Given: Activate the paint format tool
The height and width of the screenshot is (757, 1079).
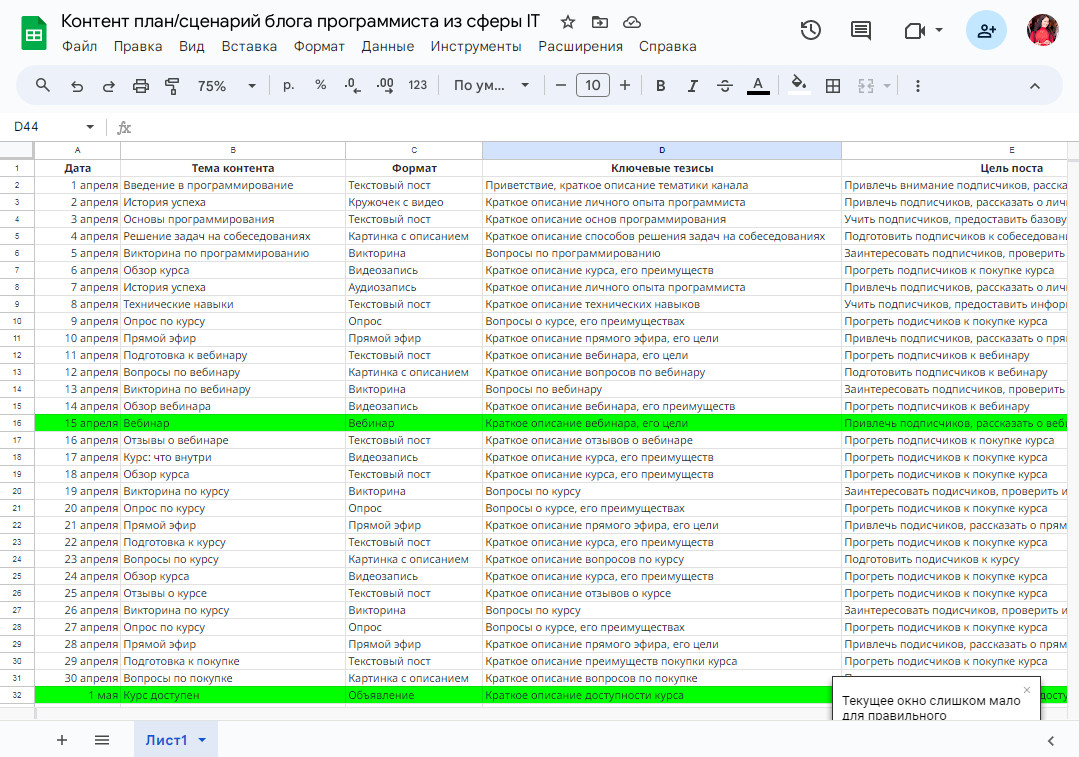Looking at the screenshot, I should point(172,86).
